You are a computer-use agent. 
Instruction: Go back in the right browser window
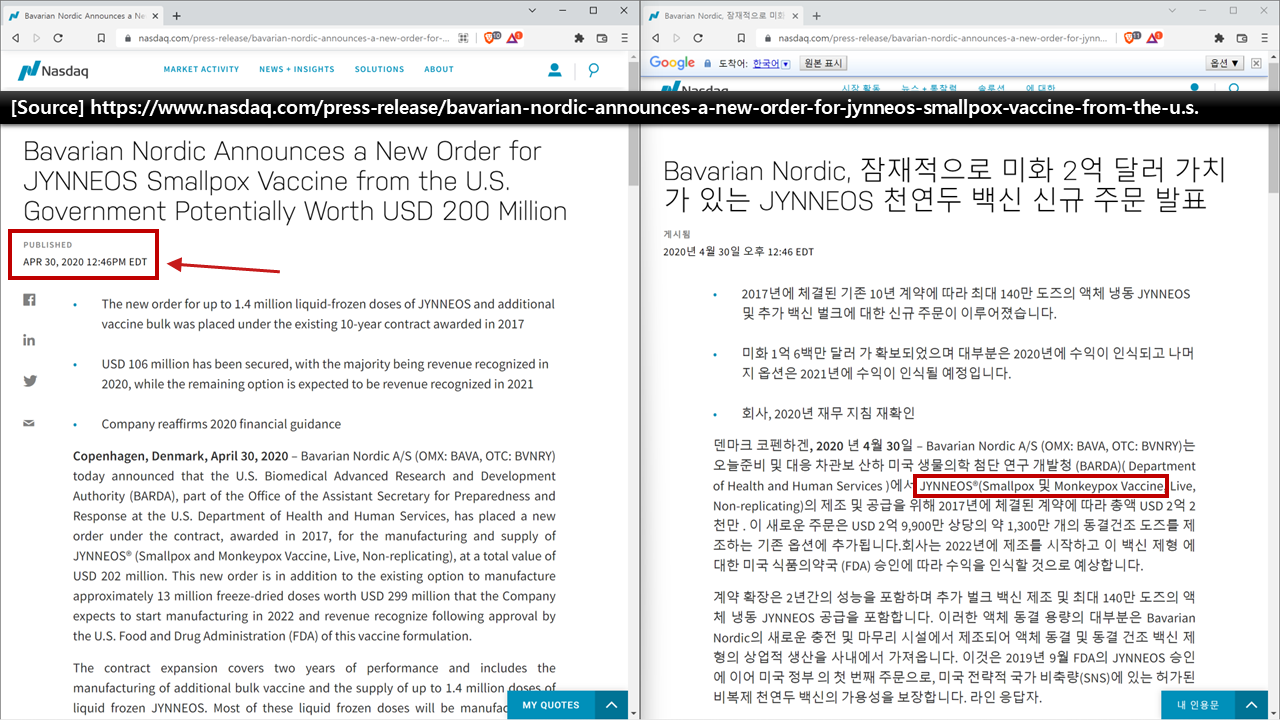coord(655,38)
